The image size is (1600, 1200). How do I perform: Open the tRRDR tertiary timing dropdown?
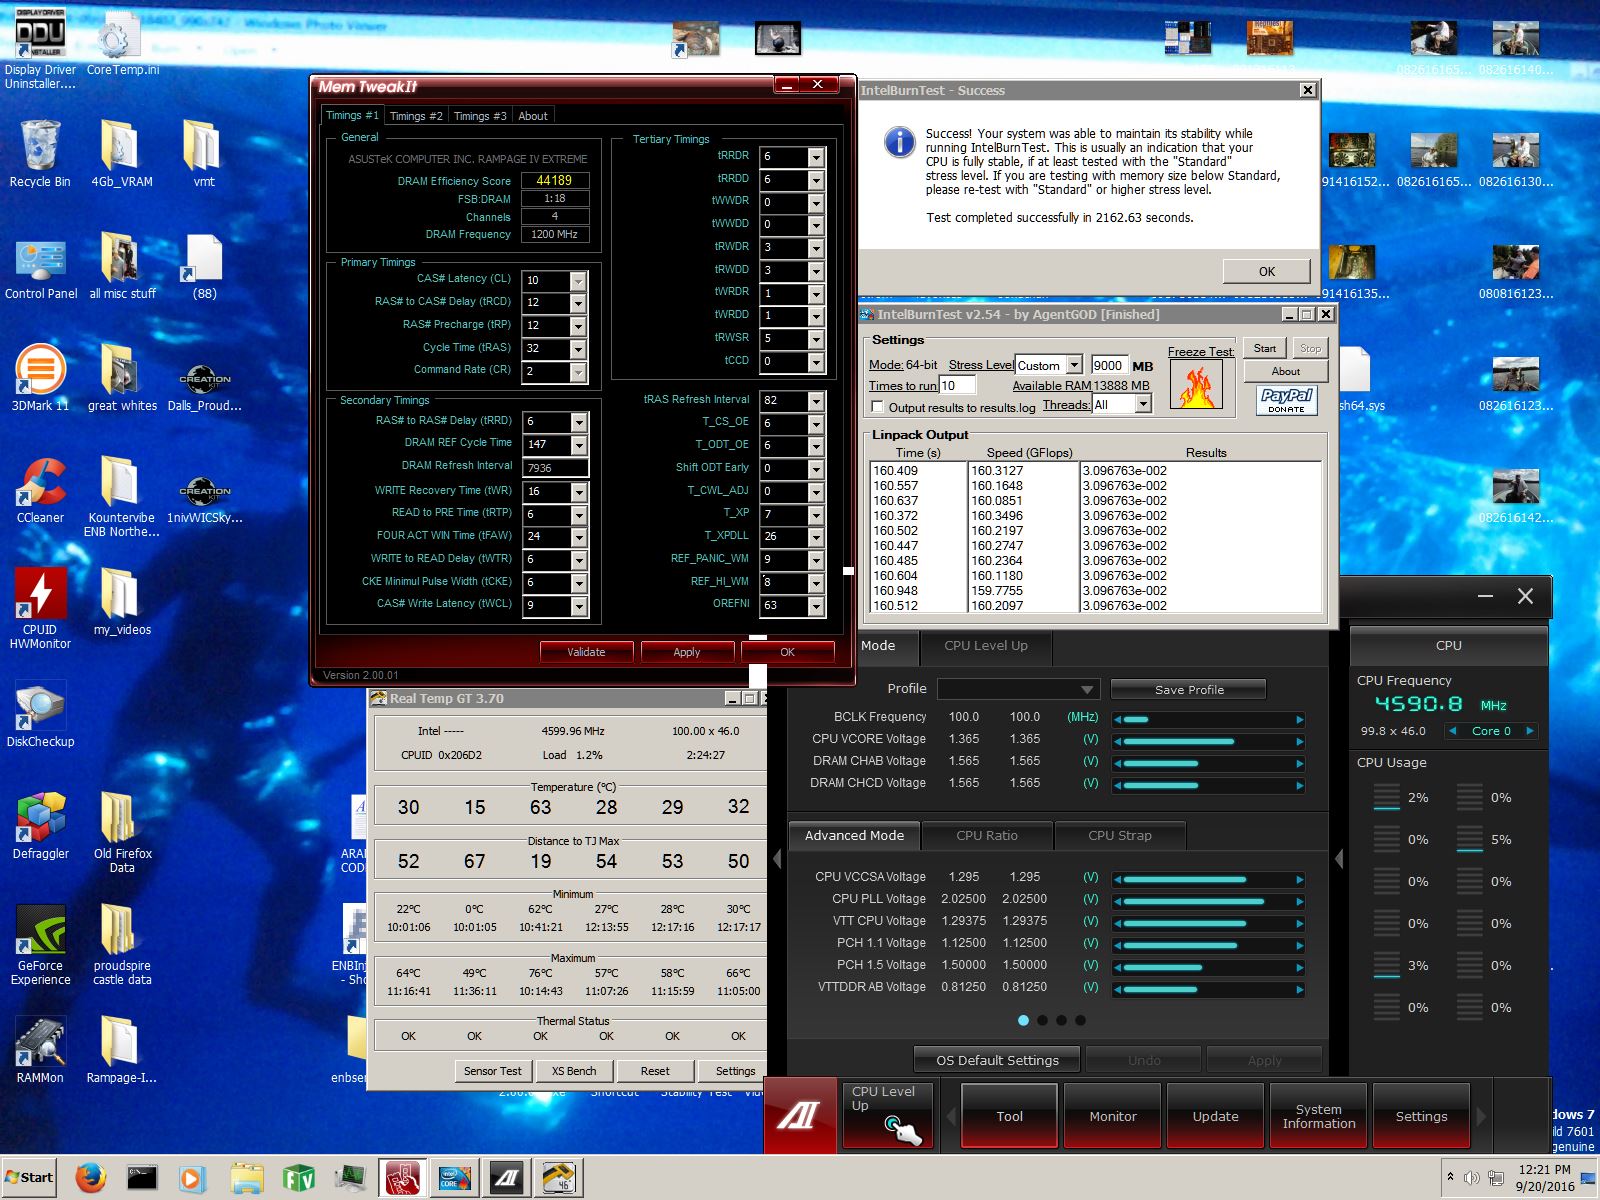pyautogui.click(x=816, y=157)
